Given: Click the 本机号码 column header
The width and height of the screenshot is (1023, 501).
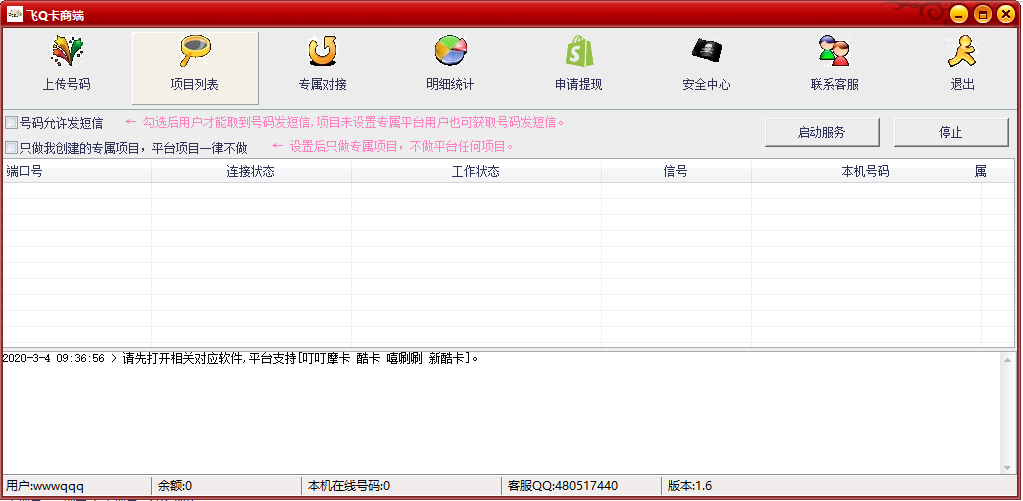Looking at the screenshot, I should coord(865,171).
